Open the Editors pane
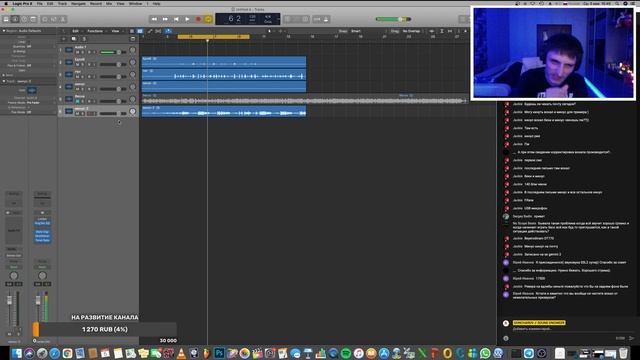This screenshot has width=640, height=360. (63, 19)
